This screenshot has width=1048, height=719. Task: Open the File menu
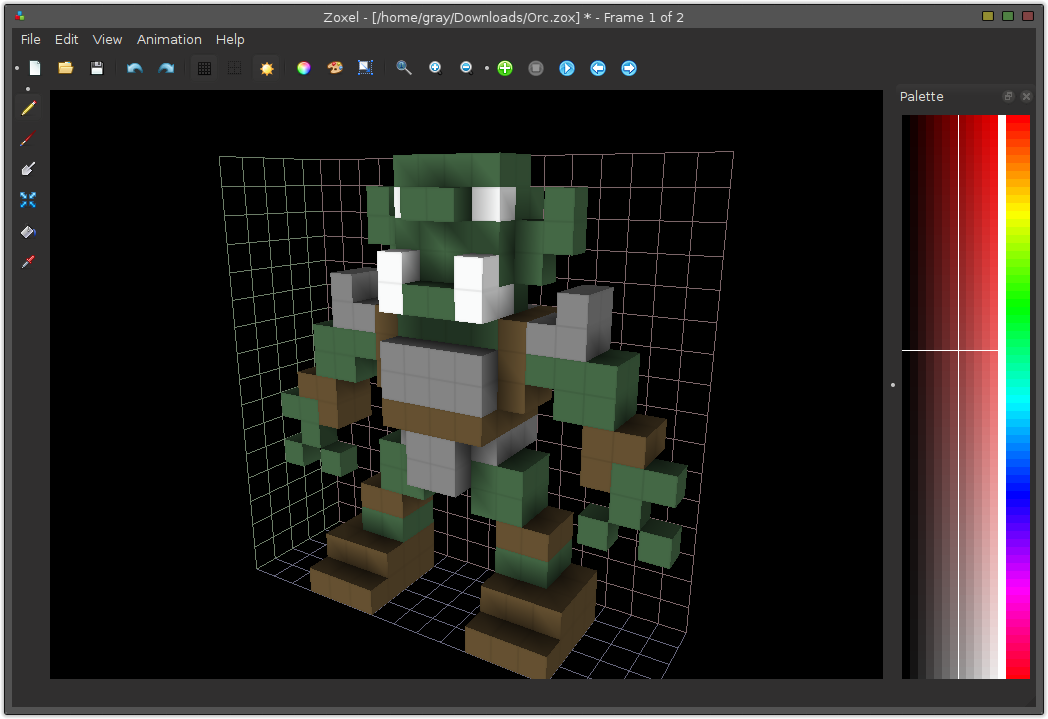30,39
